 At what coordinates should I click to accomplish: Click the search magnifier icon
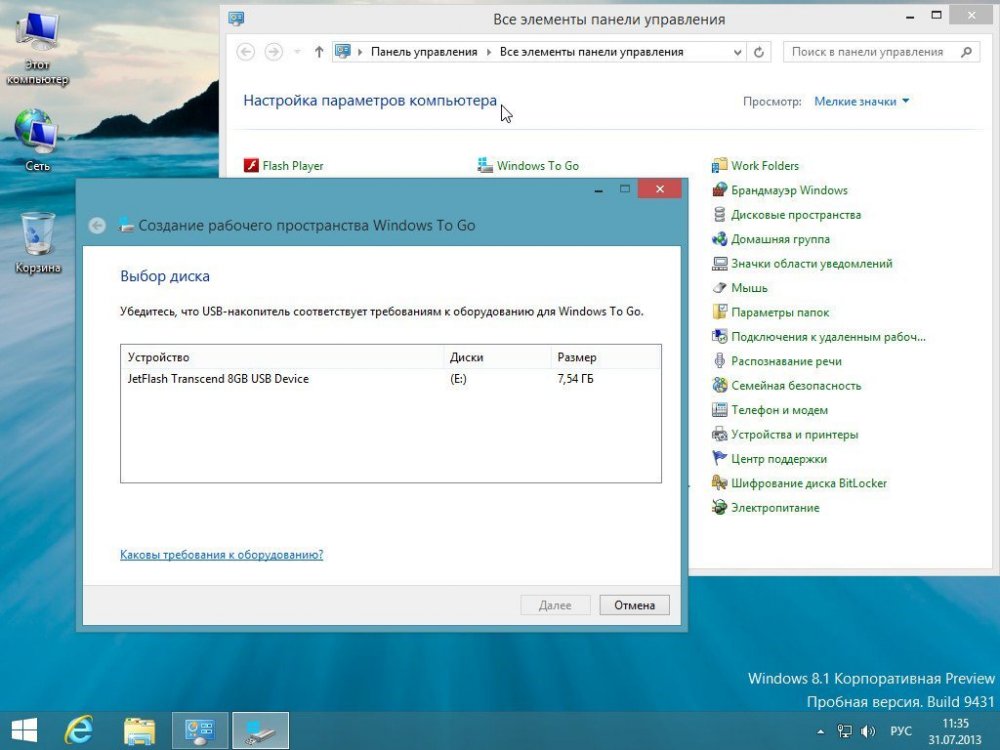pos(966,52)
